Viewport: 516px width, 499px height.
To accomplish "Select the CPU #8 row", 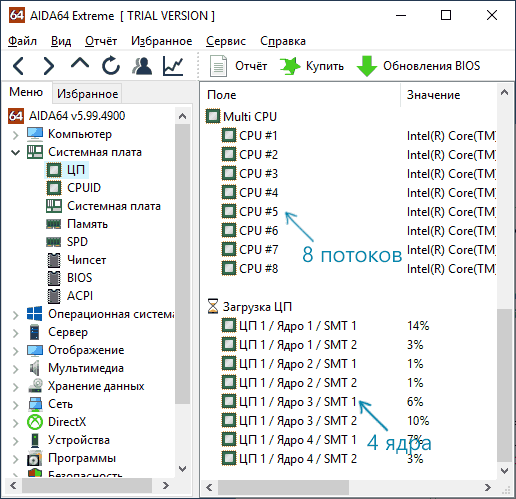I will coord(258,269).
